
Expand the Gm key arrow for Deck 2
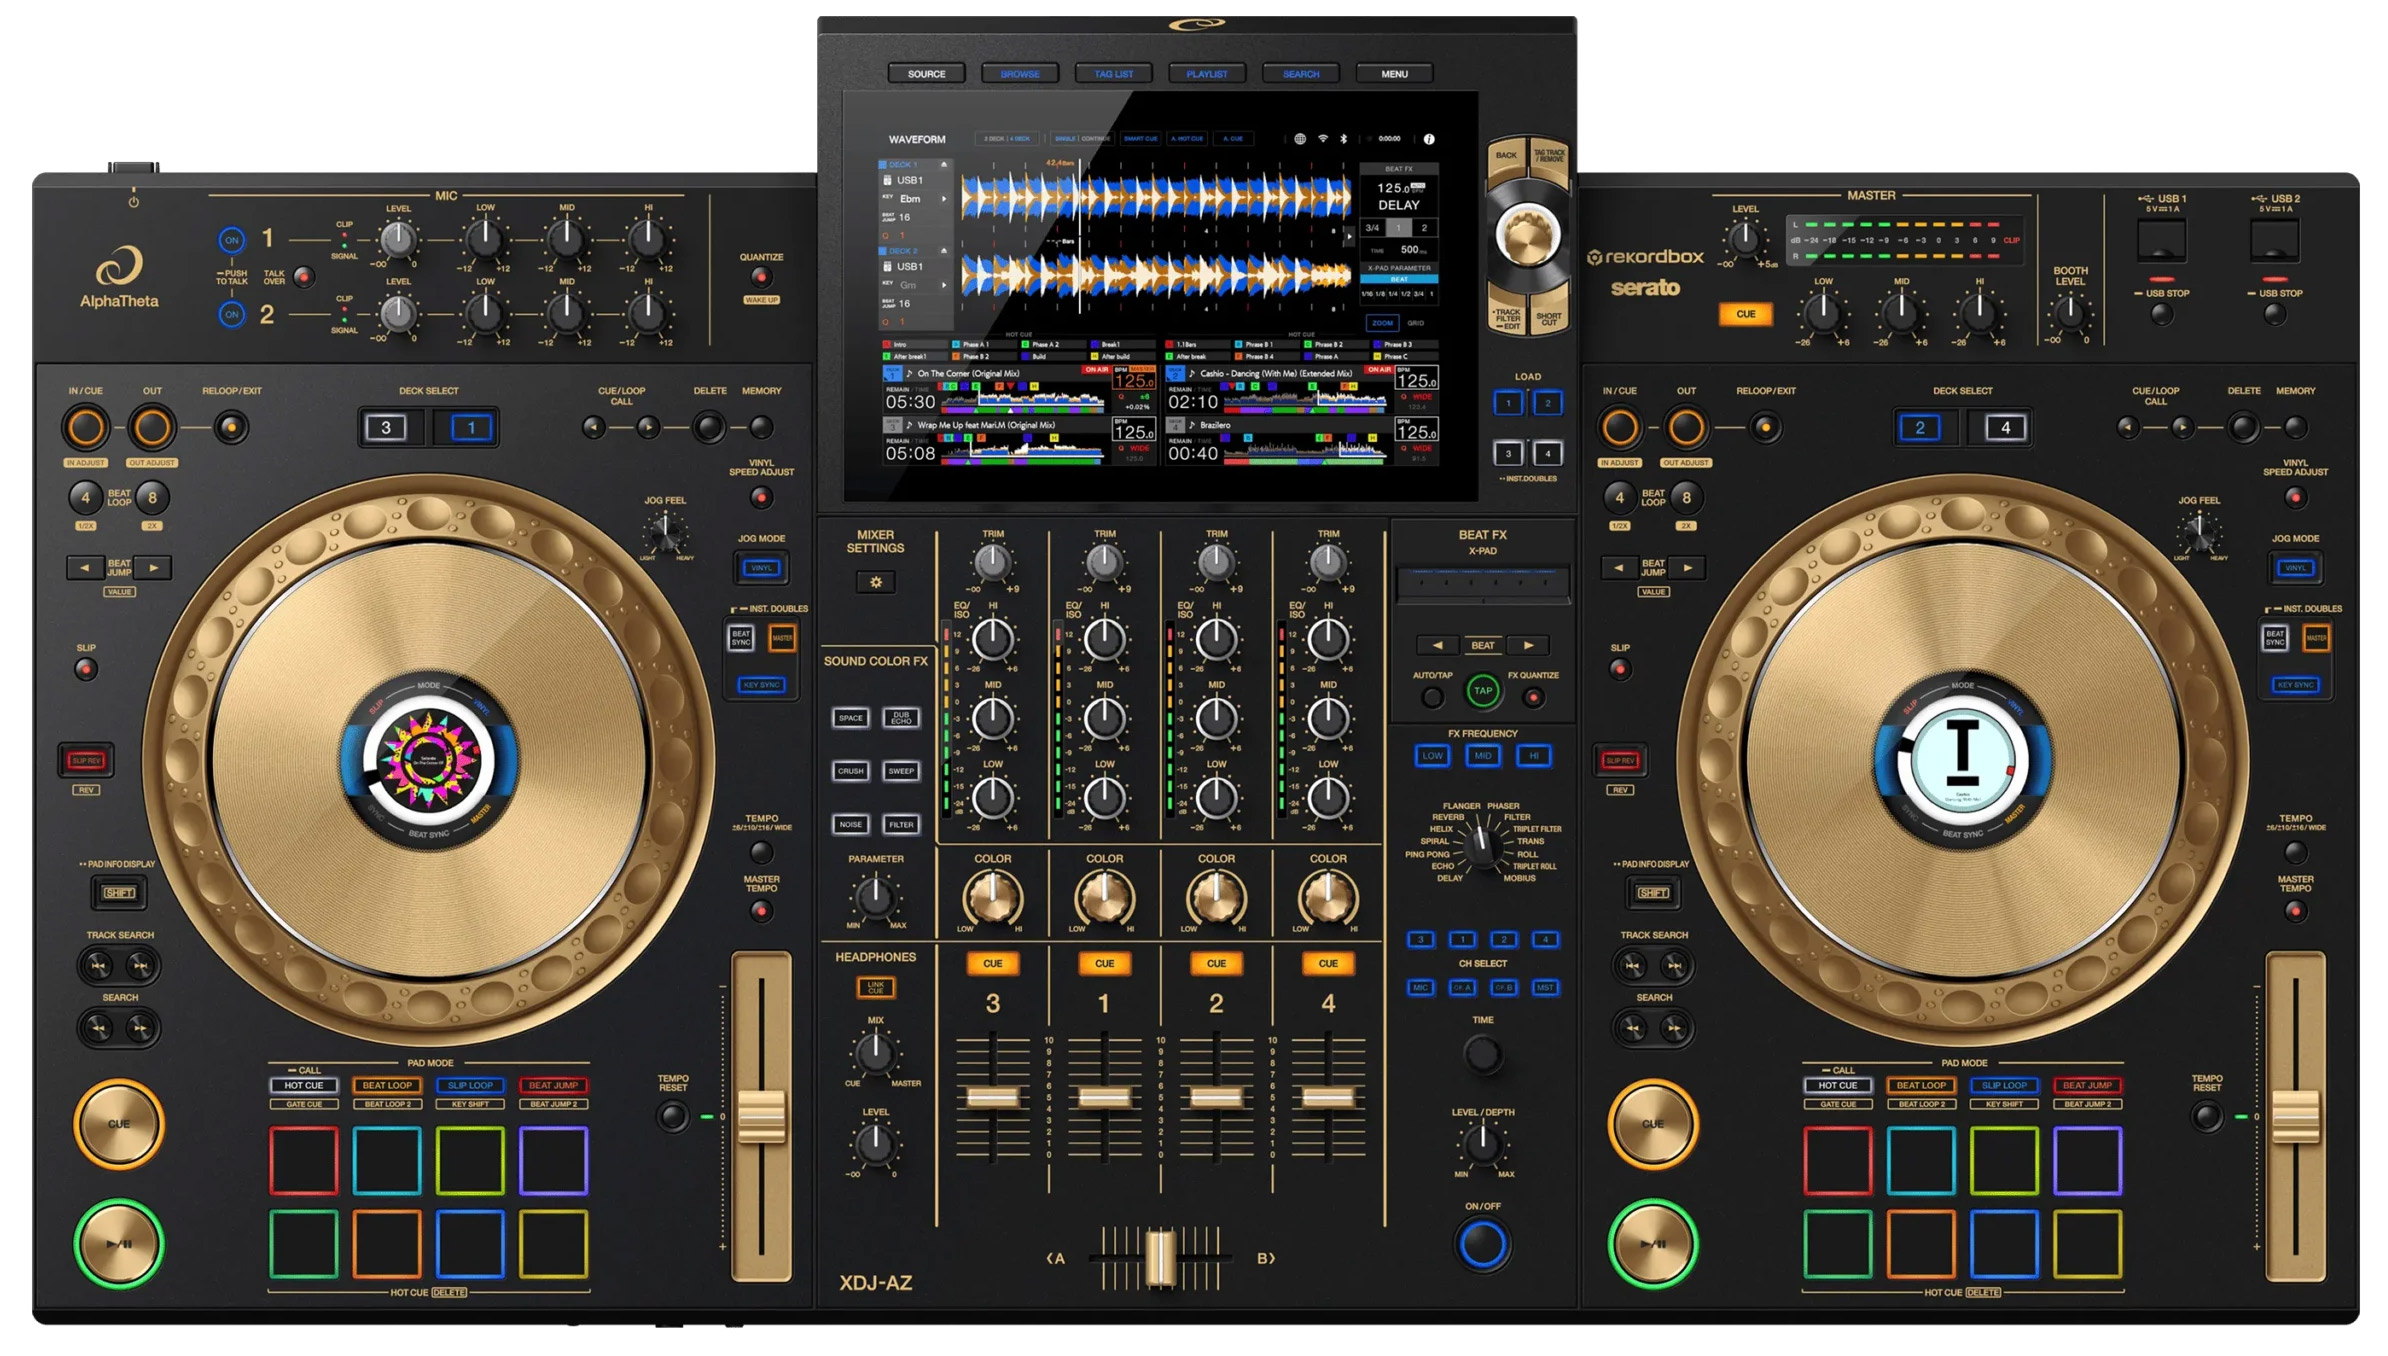coord(943,285)
